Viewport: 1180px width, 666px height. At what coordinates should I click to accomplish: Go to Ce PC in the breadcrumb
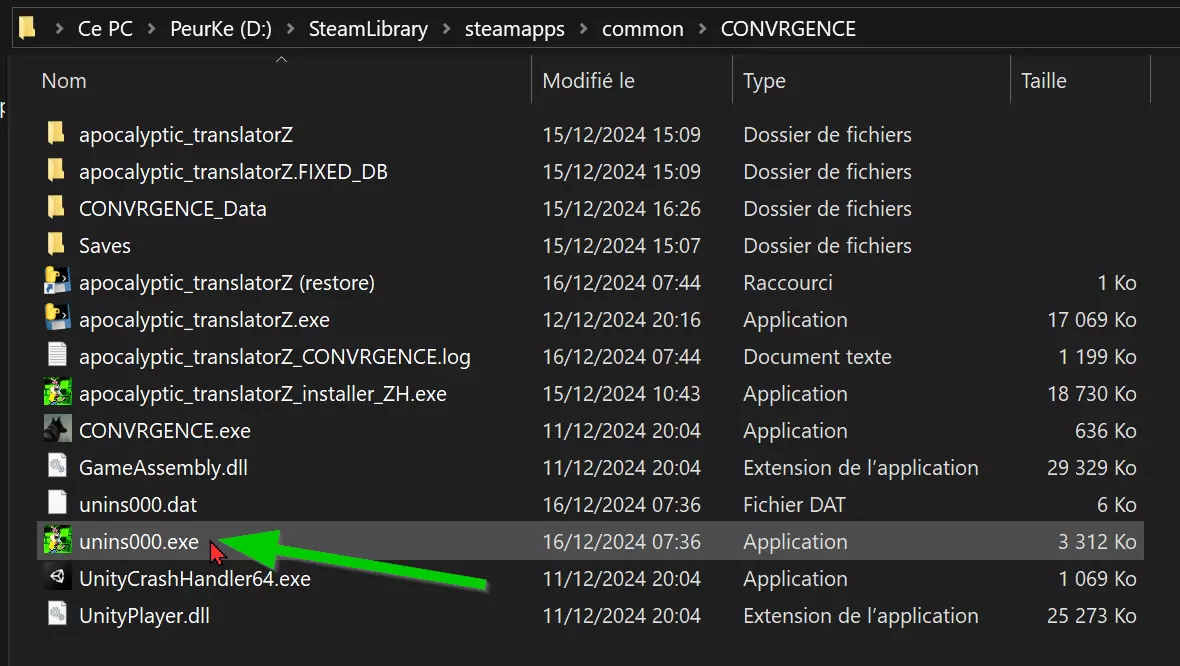pos(105,29)
